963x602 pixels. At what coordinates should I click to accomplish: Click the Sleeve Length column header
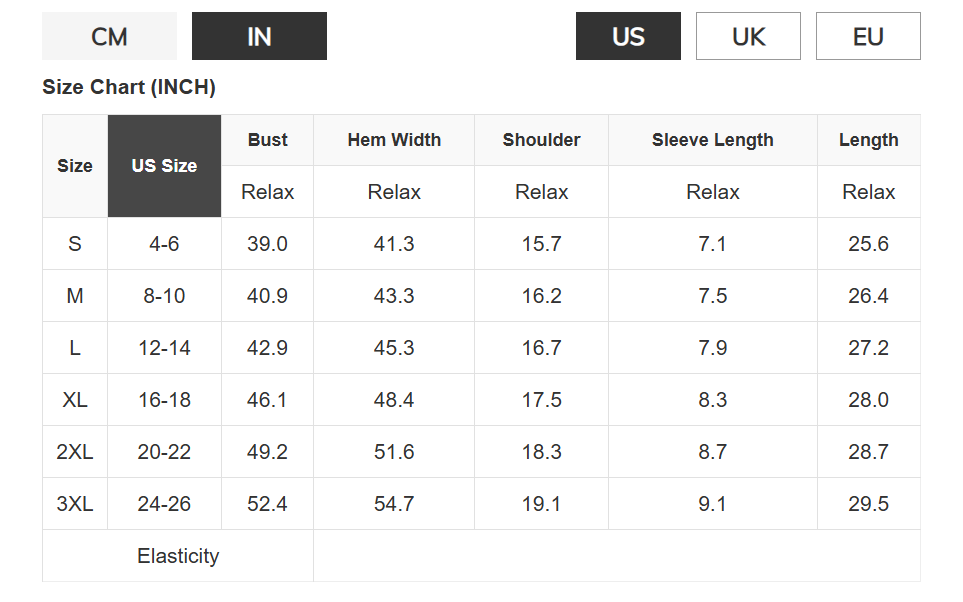point(712,140)
